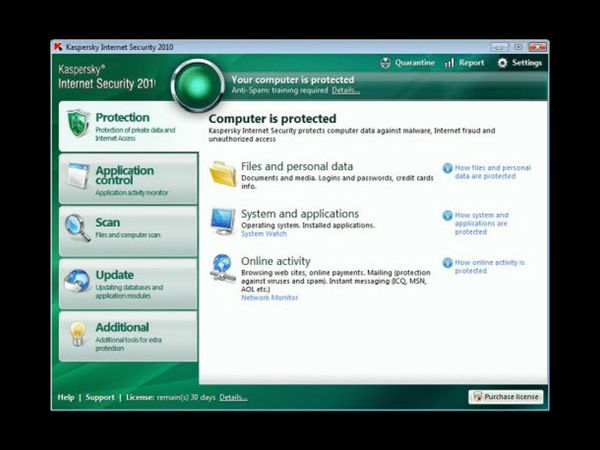Click the Purchase license button
Image resolution: width=600 pixels, height=450 pixels.
point(506,397)
